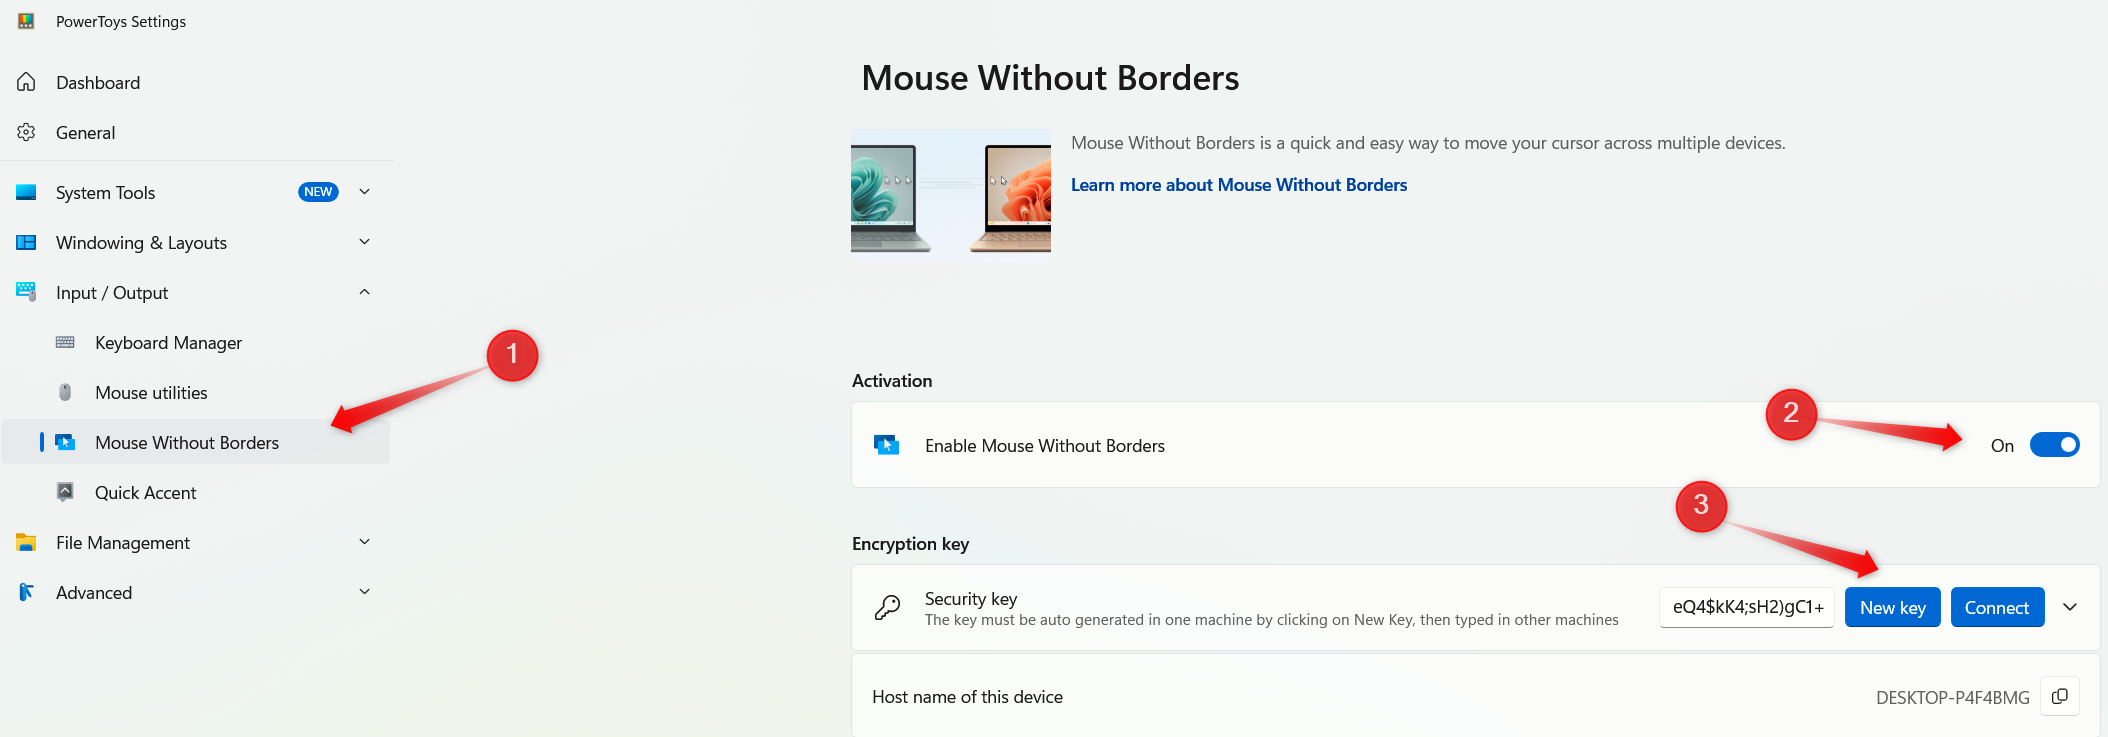Click the DESKTOP-P4F4BMG host name text

pyautogui.click(x=1952, y=697)
